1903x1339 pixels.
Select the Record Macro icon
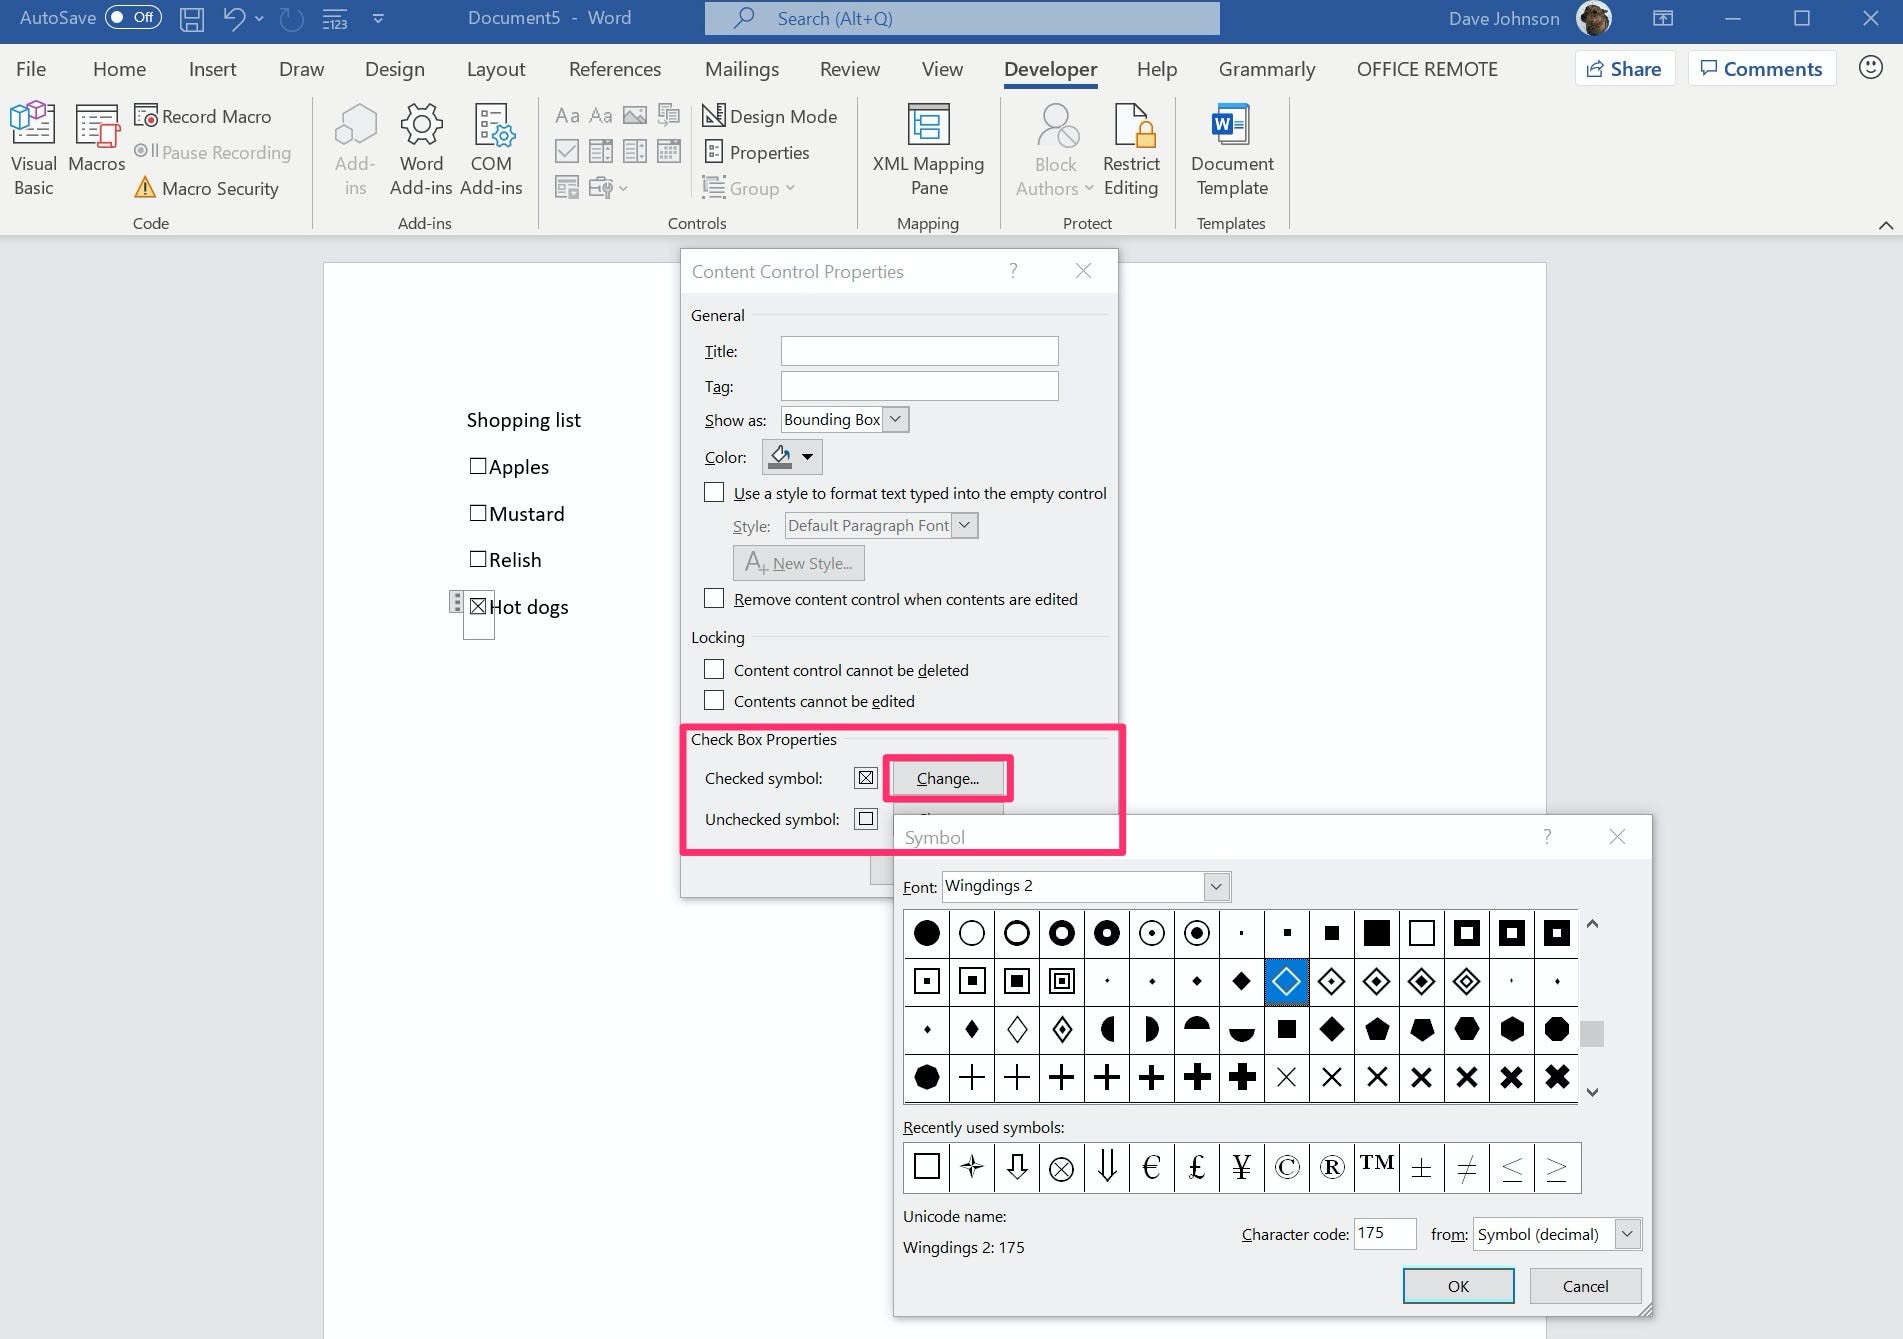pyautogui.click(x=146, y=115)
